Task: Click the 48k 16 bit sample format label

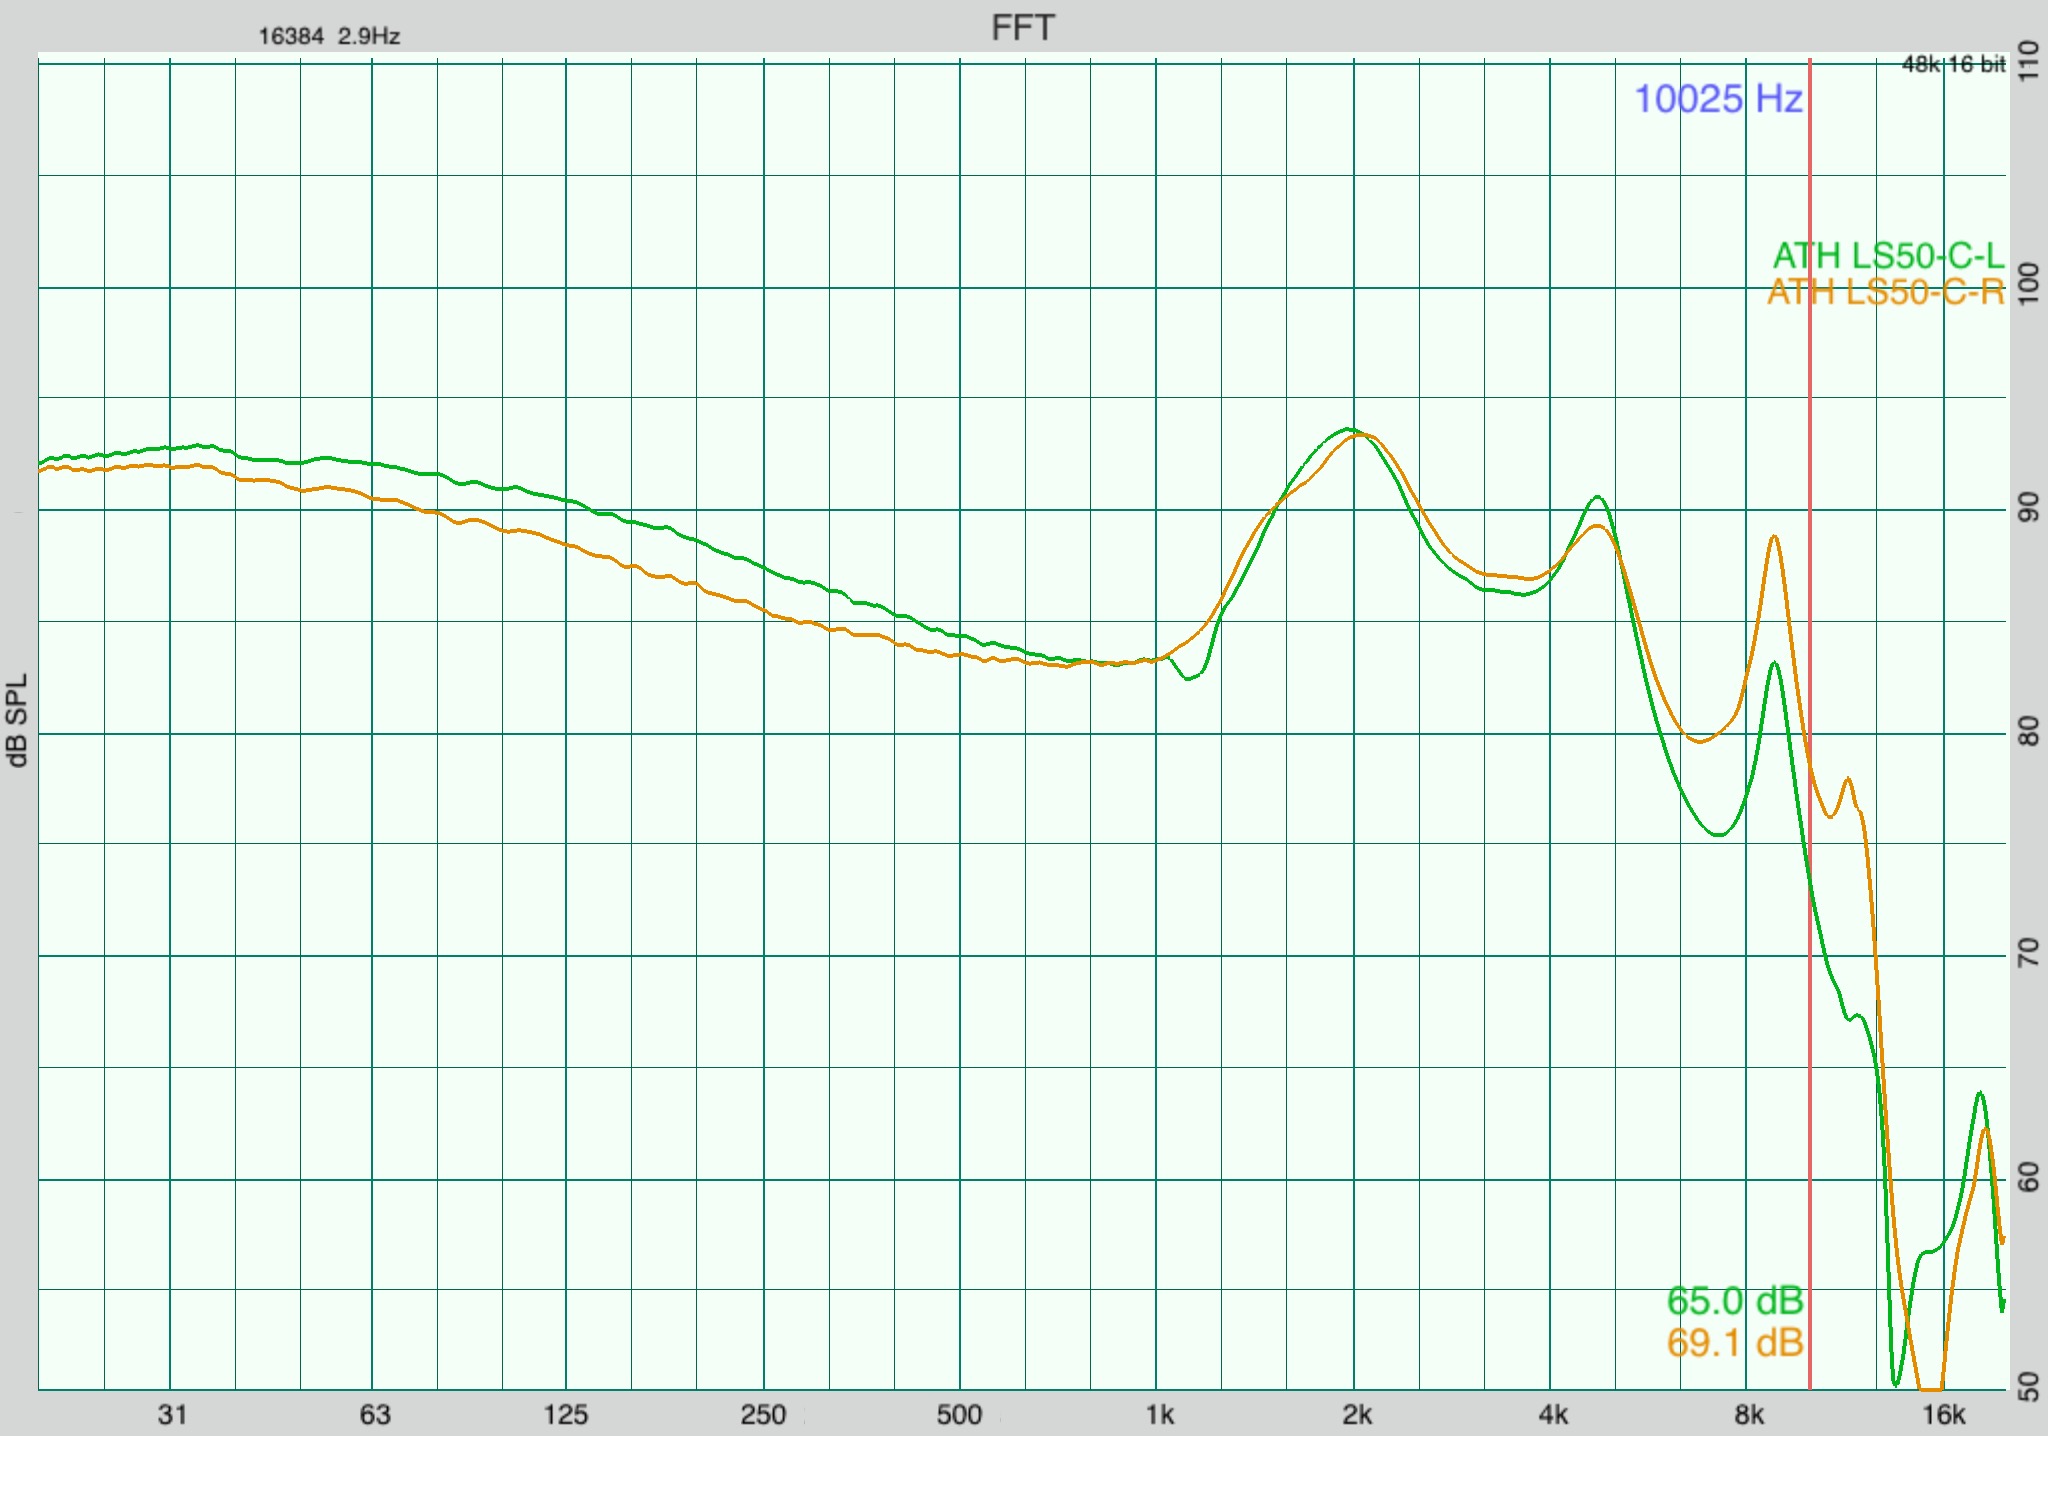Action: coord(1953,64)
